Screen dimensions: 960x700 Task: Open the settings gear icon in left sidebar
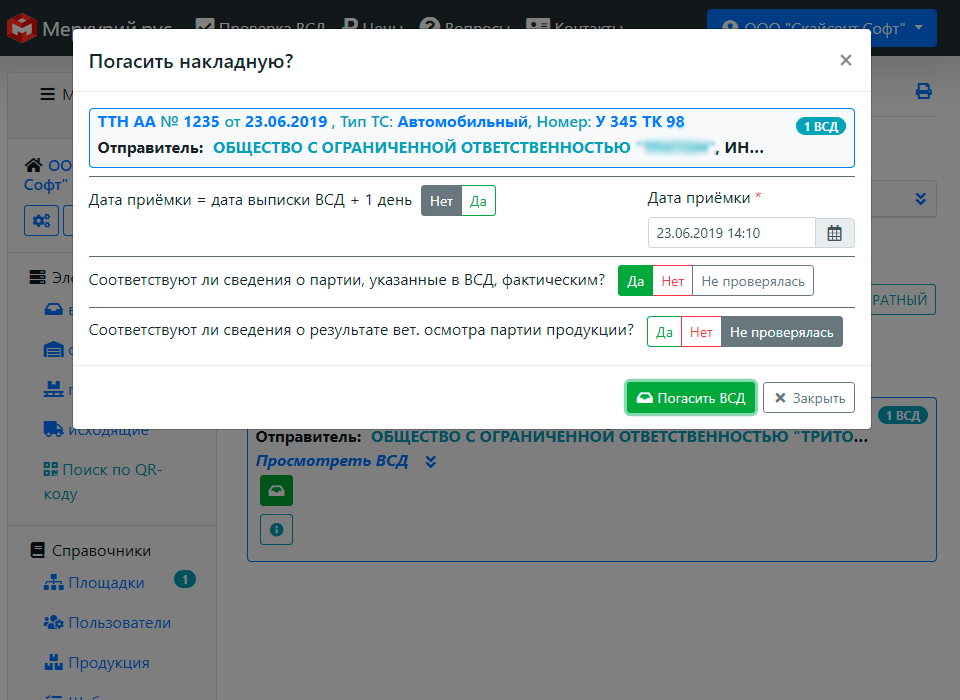(41, 220)
